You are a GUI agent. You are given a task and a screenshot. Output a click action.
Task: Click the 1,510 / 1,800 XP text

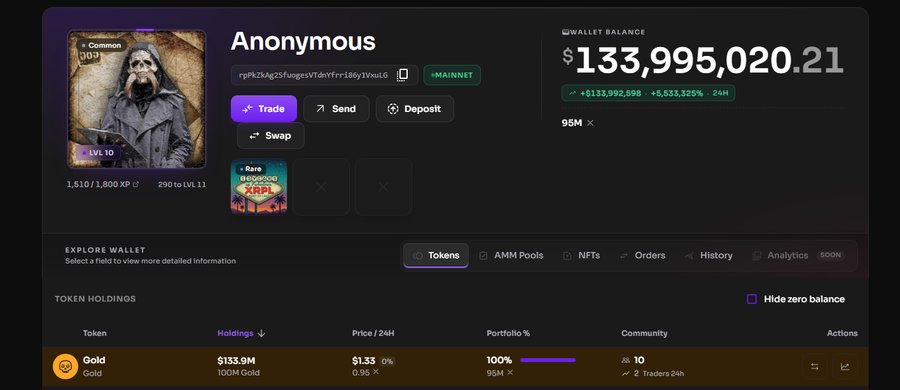tap(98, 185)
